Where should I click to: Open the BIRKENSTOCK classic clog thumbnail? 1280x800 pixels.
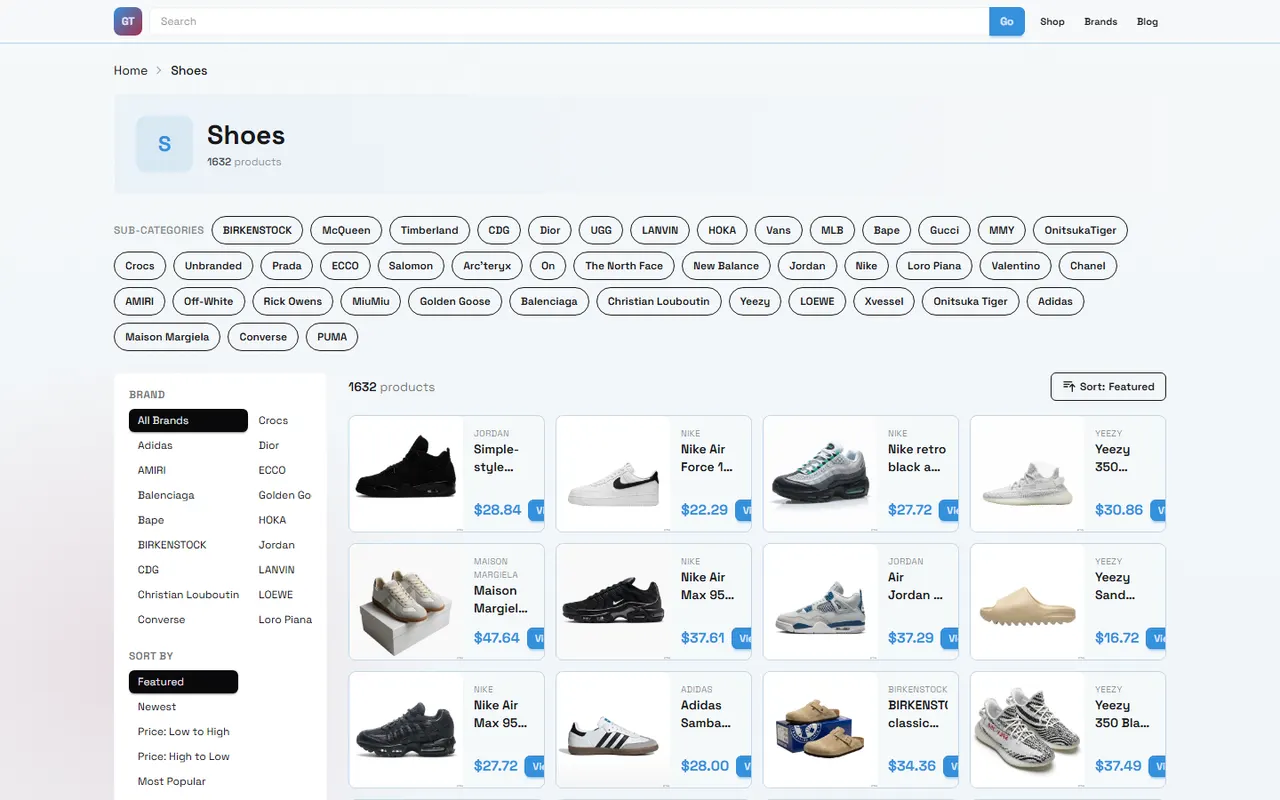[x=820, y=729]
